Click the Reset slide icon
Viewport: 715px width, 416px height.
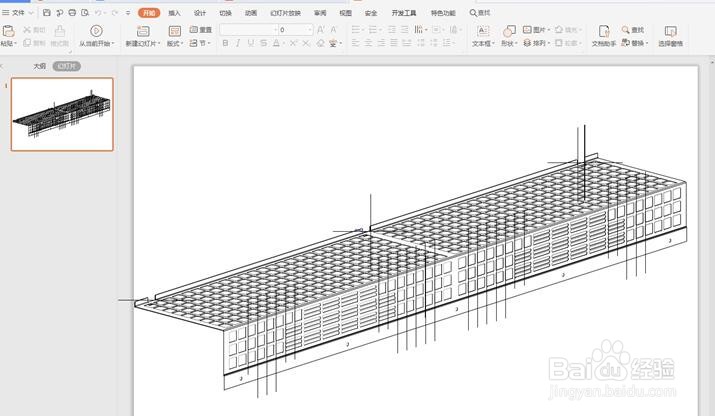[194, 30]
